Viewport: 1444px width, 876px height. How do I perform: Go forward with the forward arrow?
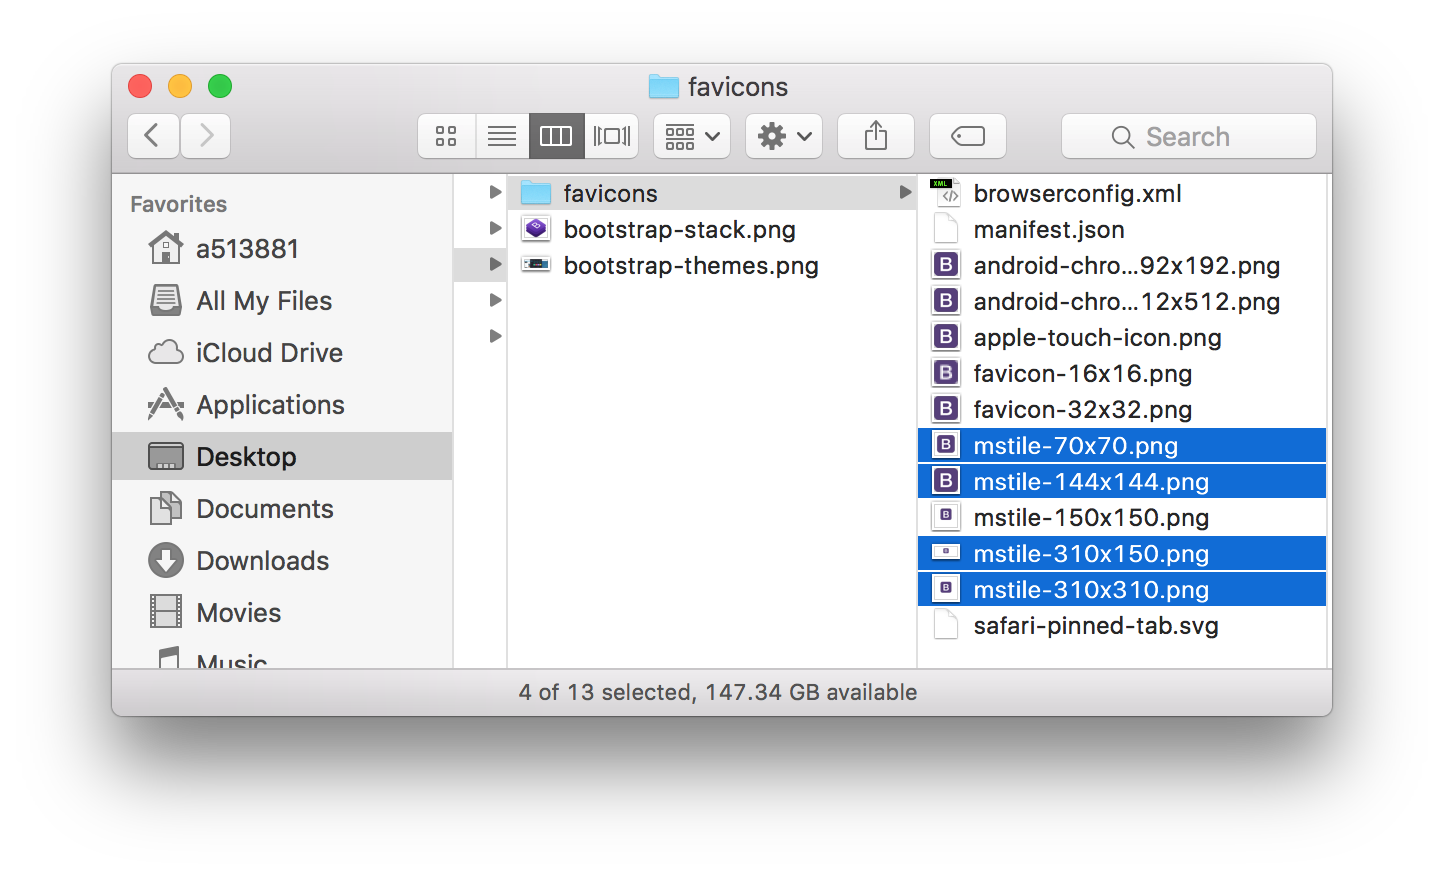[x=205, y=136]
